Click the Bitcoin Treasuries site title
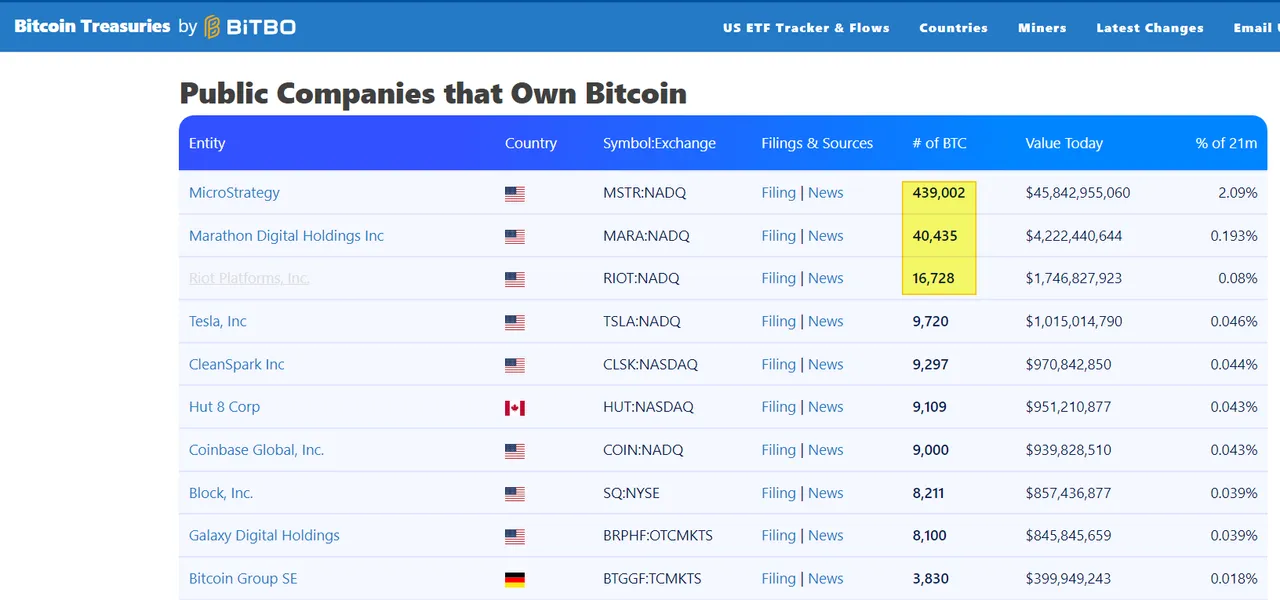The height and width of the screenshot is (600, 1280). point(92,26)
